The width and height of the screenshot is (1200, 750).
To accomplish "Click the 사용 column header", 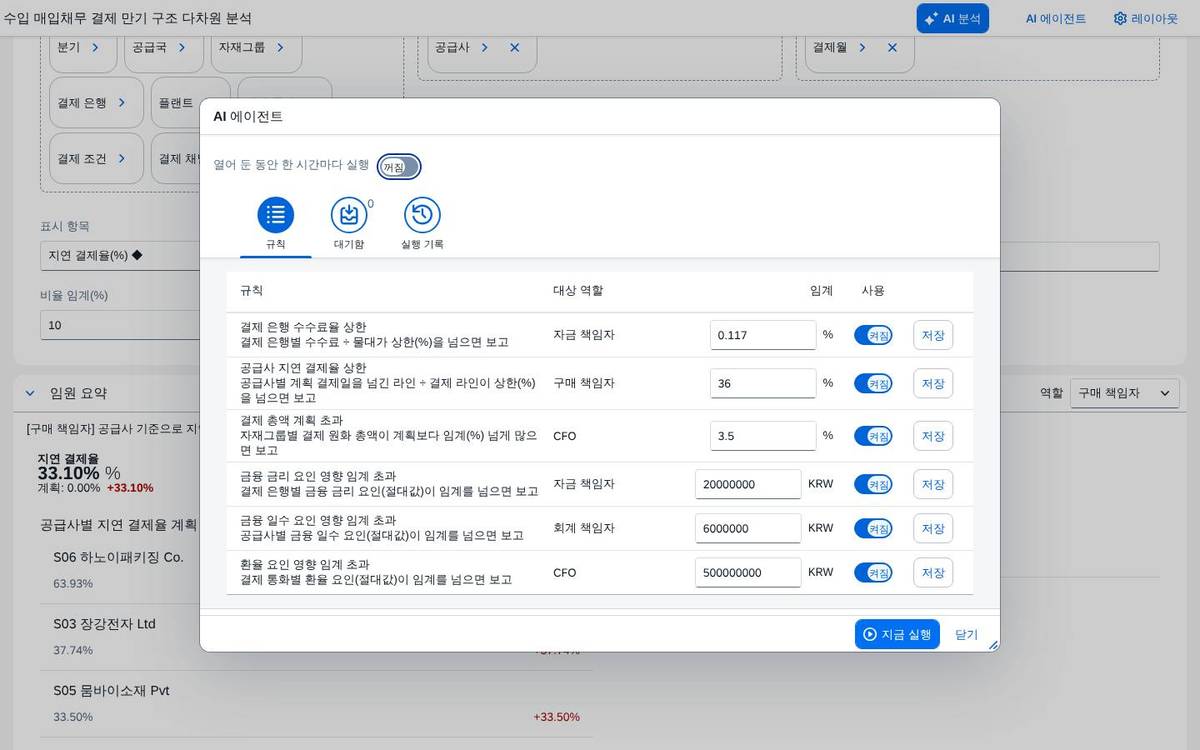I will pyautogui.click(x=873, y=291).
